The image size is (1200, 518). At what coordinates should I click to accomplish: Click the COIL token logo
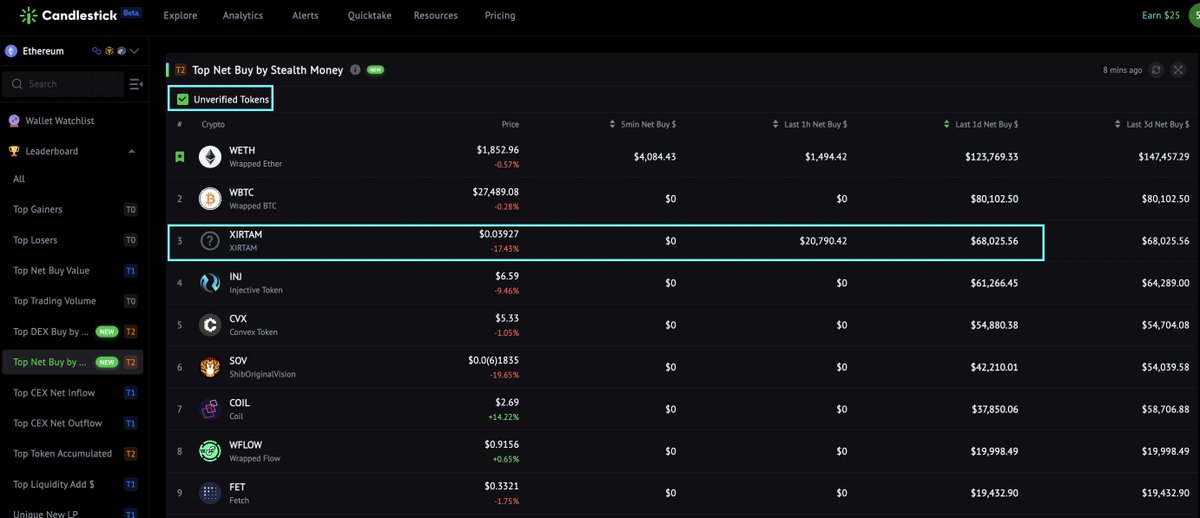pos(210,408)
